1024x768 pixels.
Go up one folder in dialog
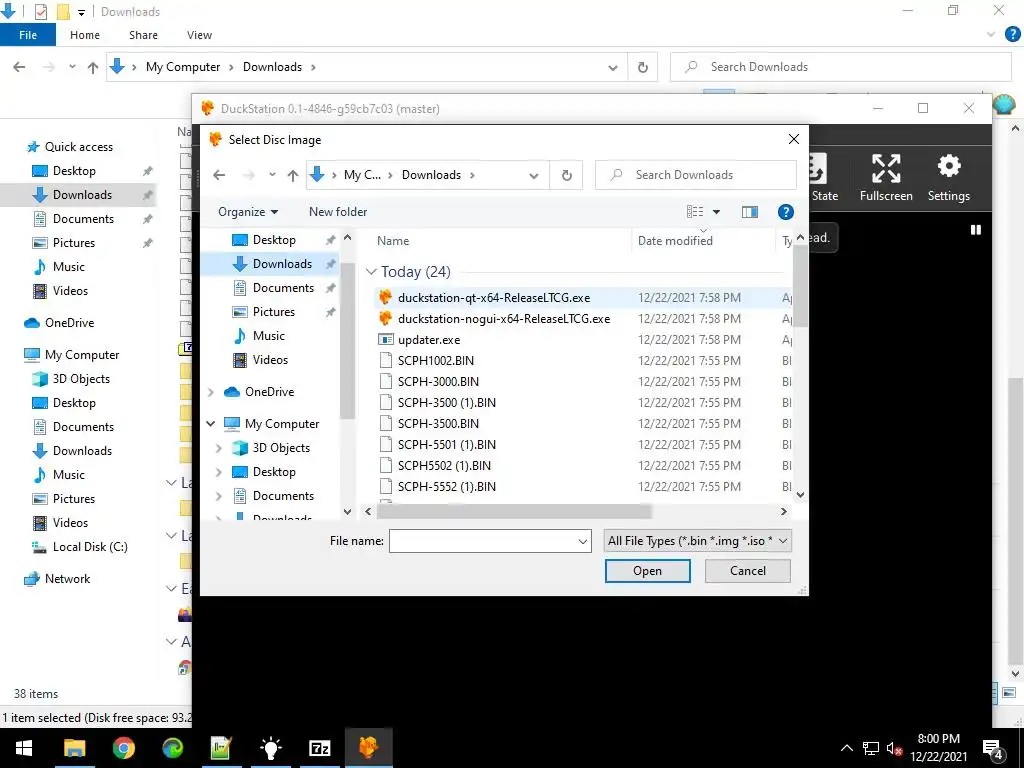click(x=293, y=175)
